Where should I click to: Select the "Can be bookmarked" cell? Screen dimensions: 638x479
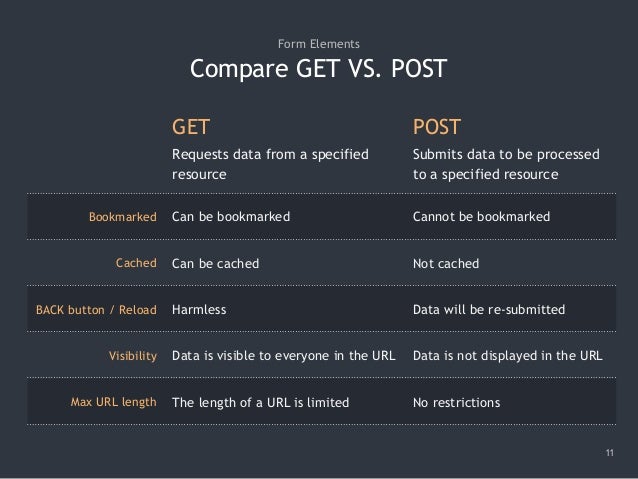pos(232,216)
